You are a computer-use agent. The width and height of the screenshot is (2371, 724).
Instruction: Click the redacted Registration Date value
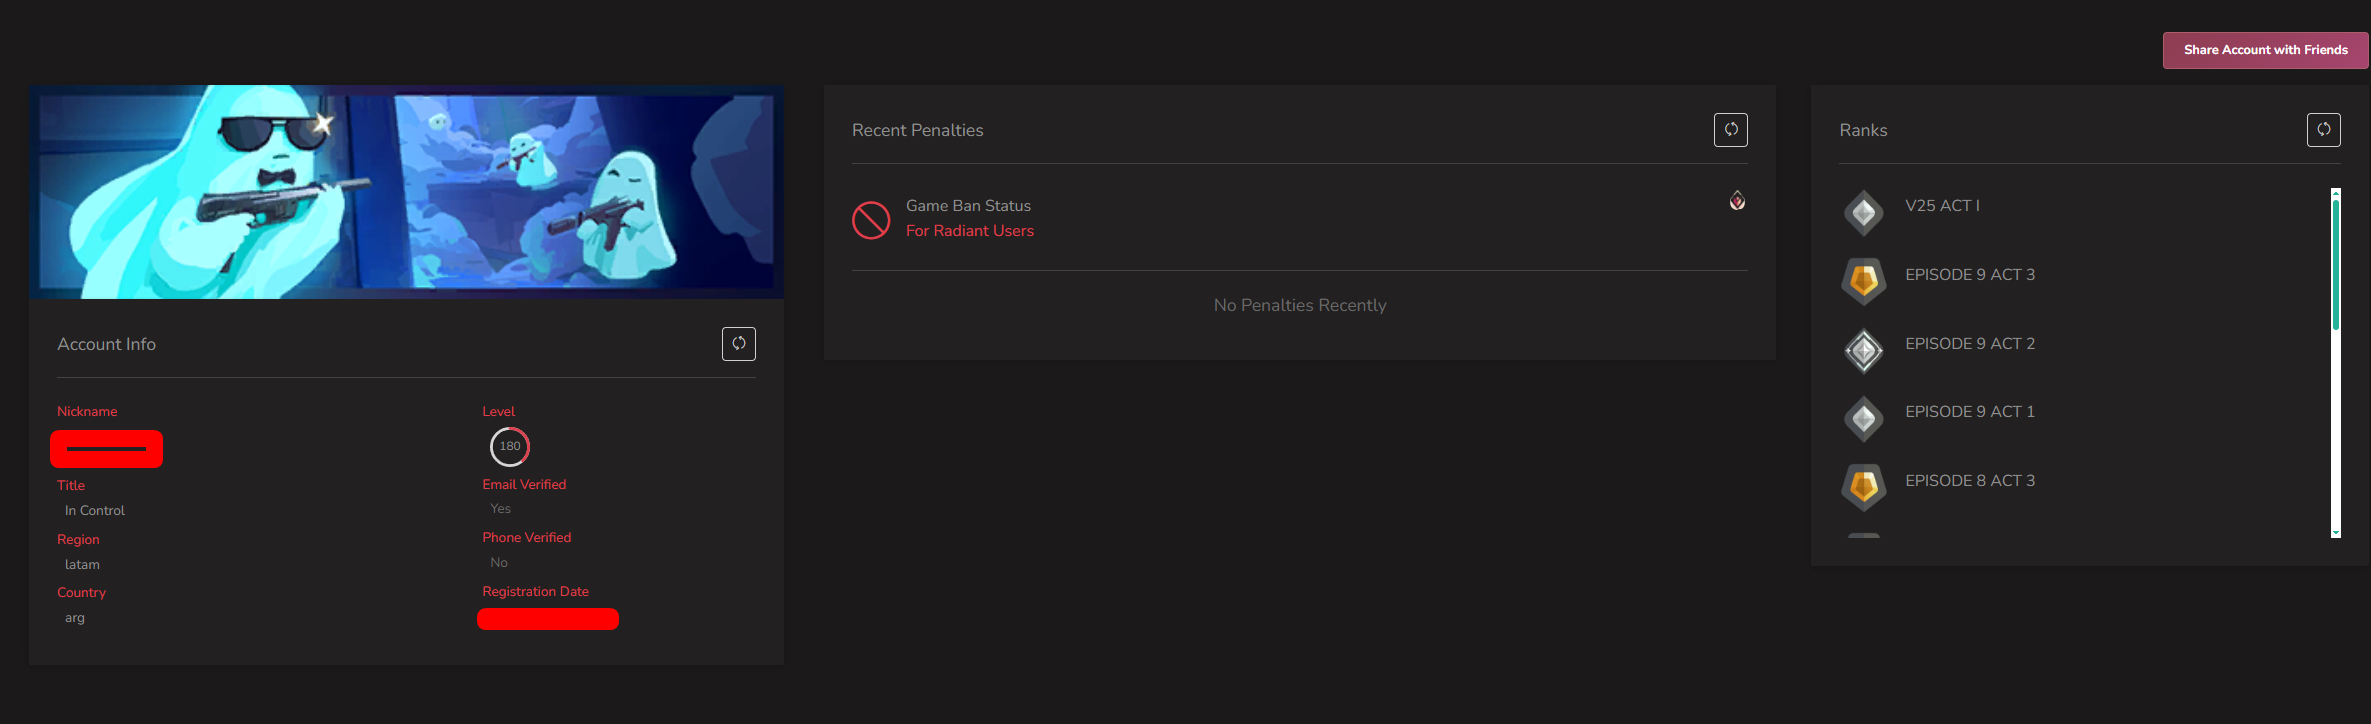[x=548, y=619]
